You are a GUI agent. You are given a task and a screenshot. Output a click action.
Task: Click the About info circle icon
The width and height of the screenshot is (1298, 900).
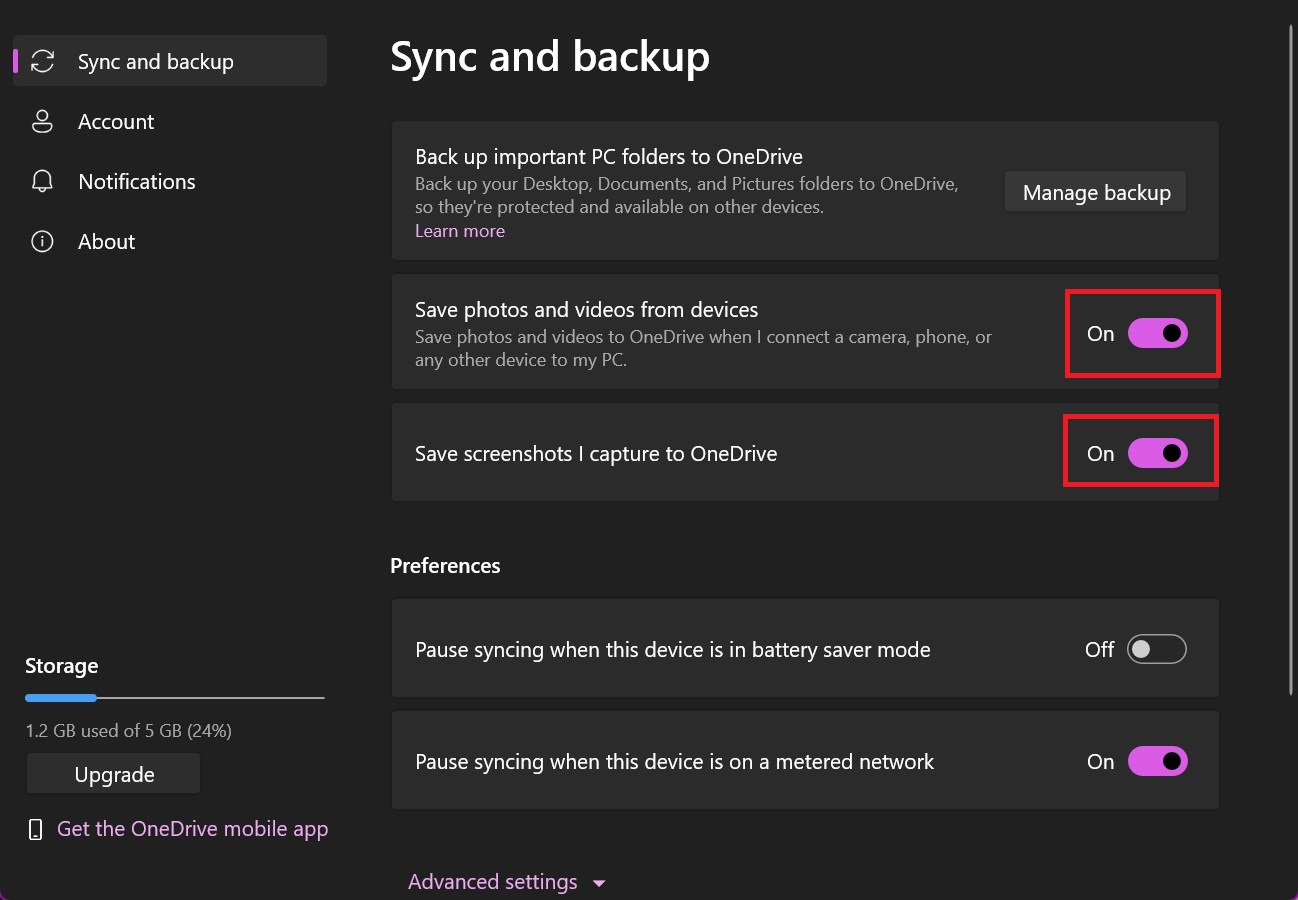42,242
